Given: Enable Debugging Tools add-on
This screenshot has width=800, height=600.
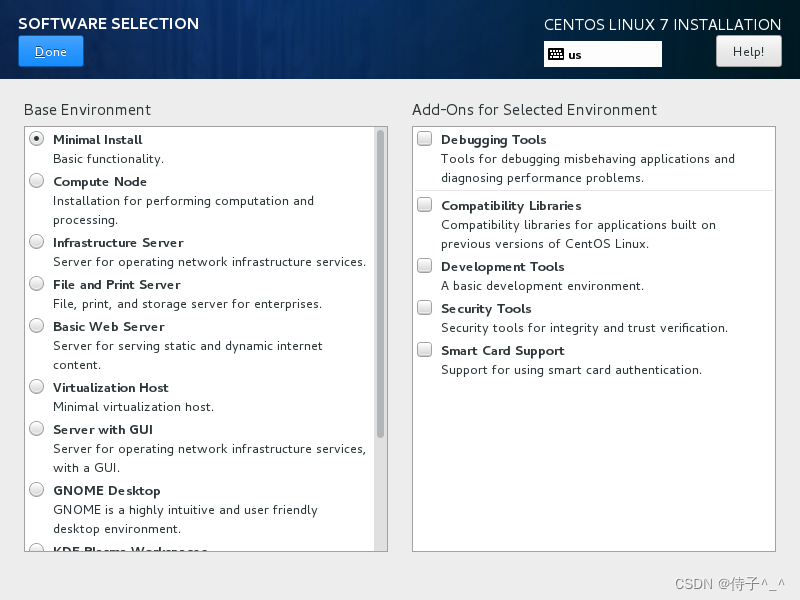Looking at the screenshot, I should coord(425,139).
